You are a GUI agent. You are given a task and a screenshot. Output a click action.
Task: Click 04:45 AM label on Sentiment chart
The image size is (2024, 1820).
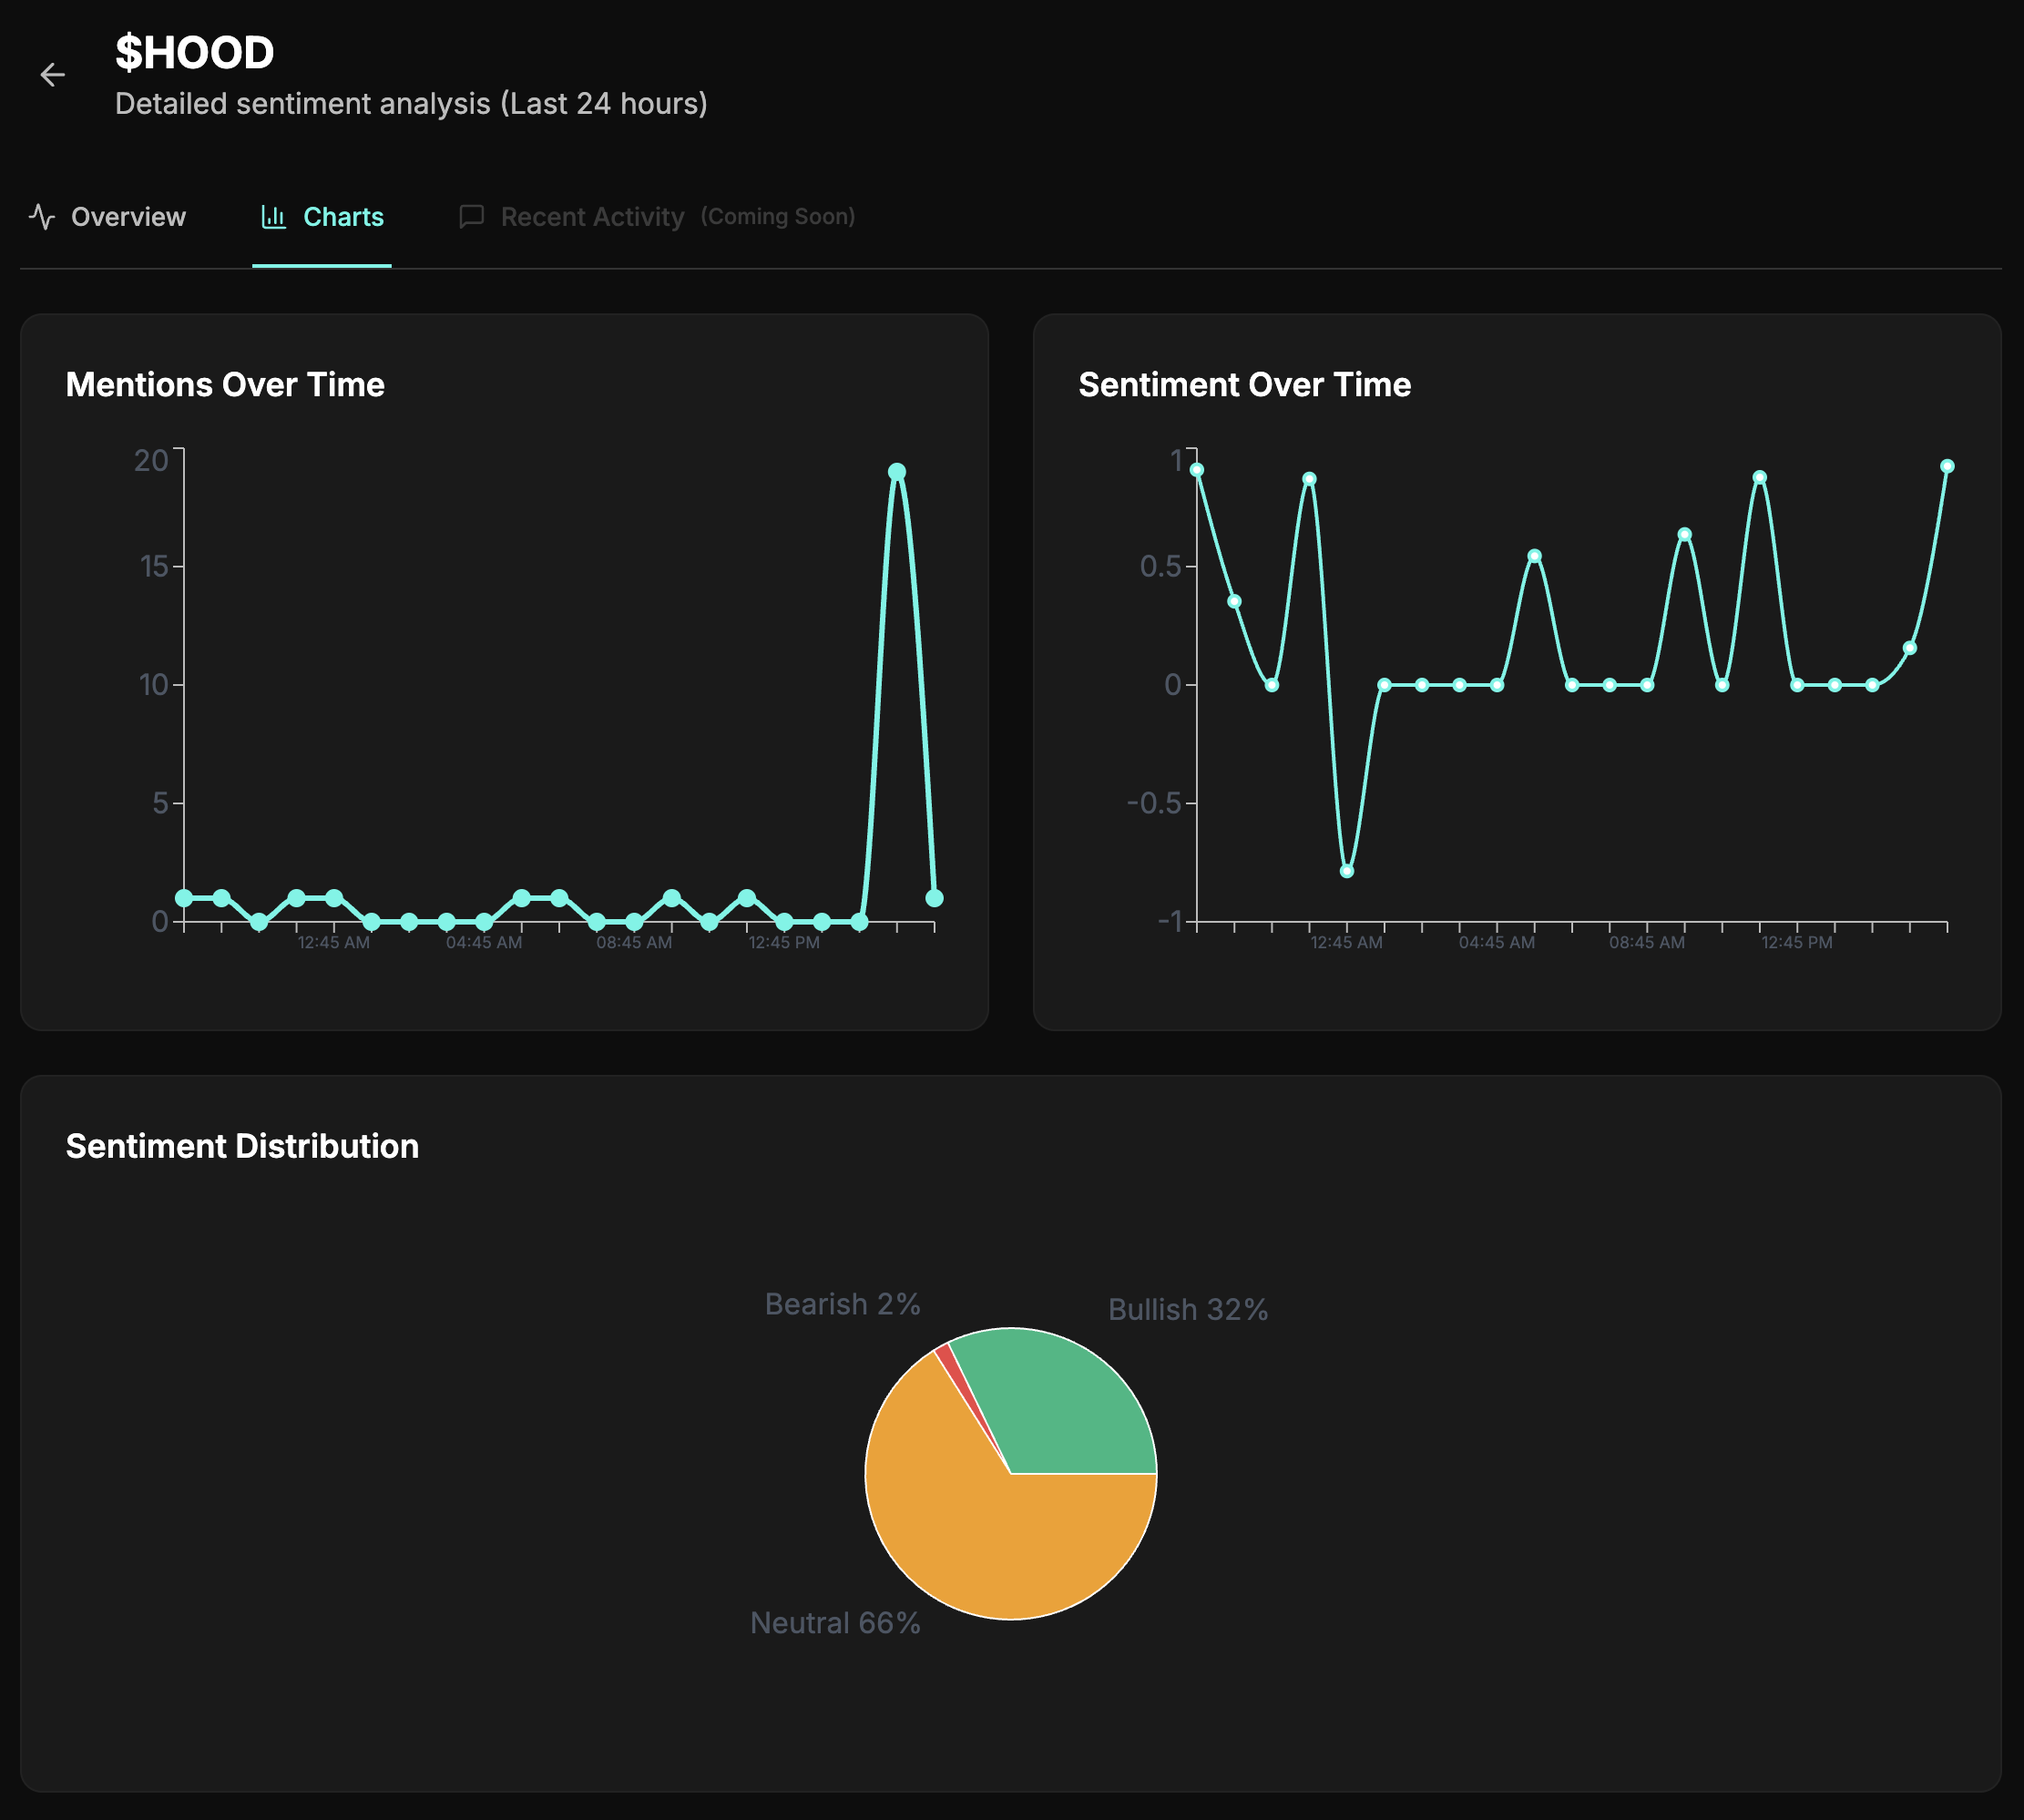1496,943
